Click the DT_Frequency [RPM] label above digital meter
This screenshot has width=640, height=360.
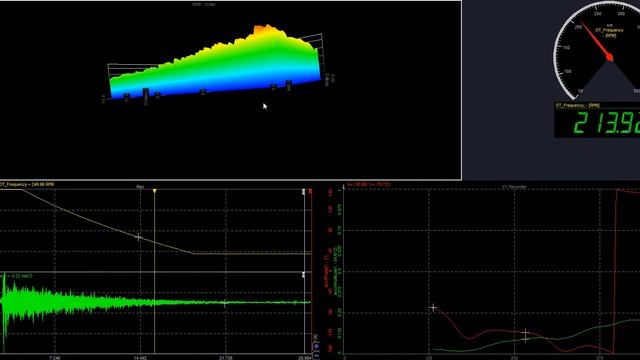click(578, 105)
